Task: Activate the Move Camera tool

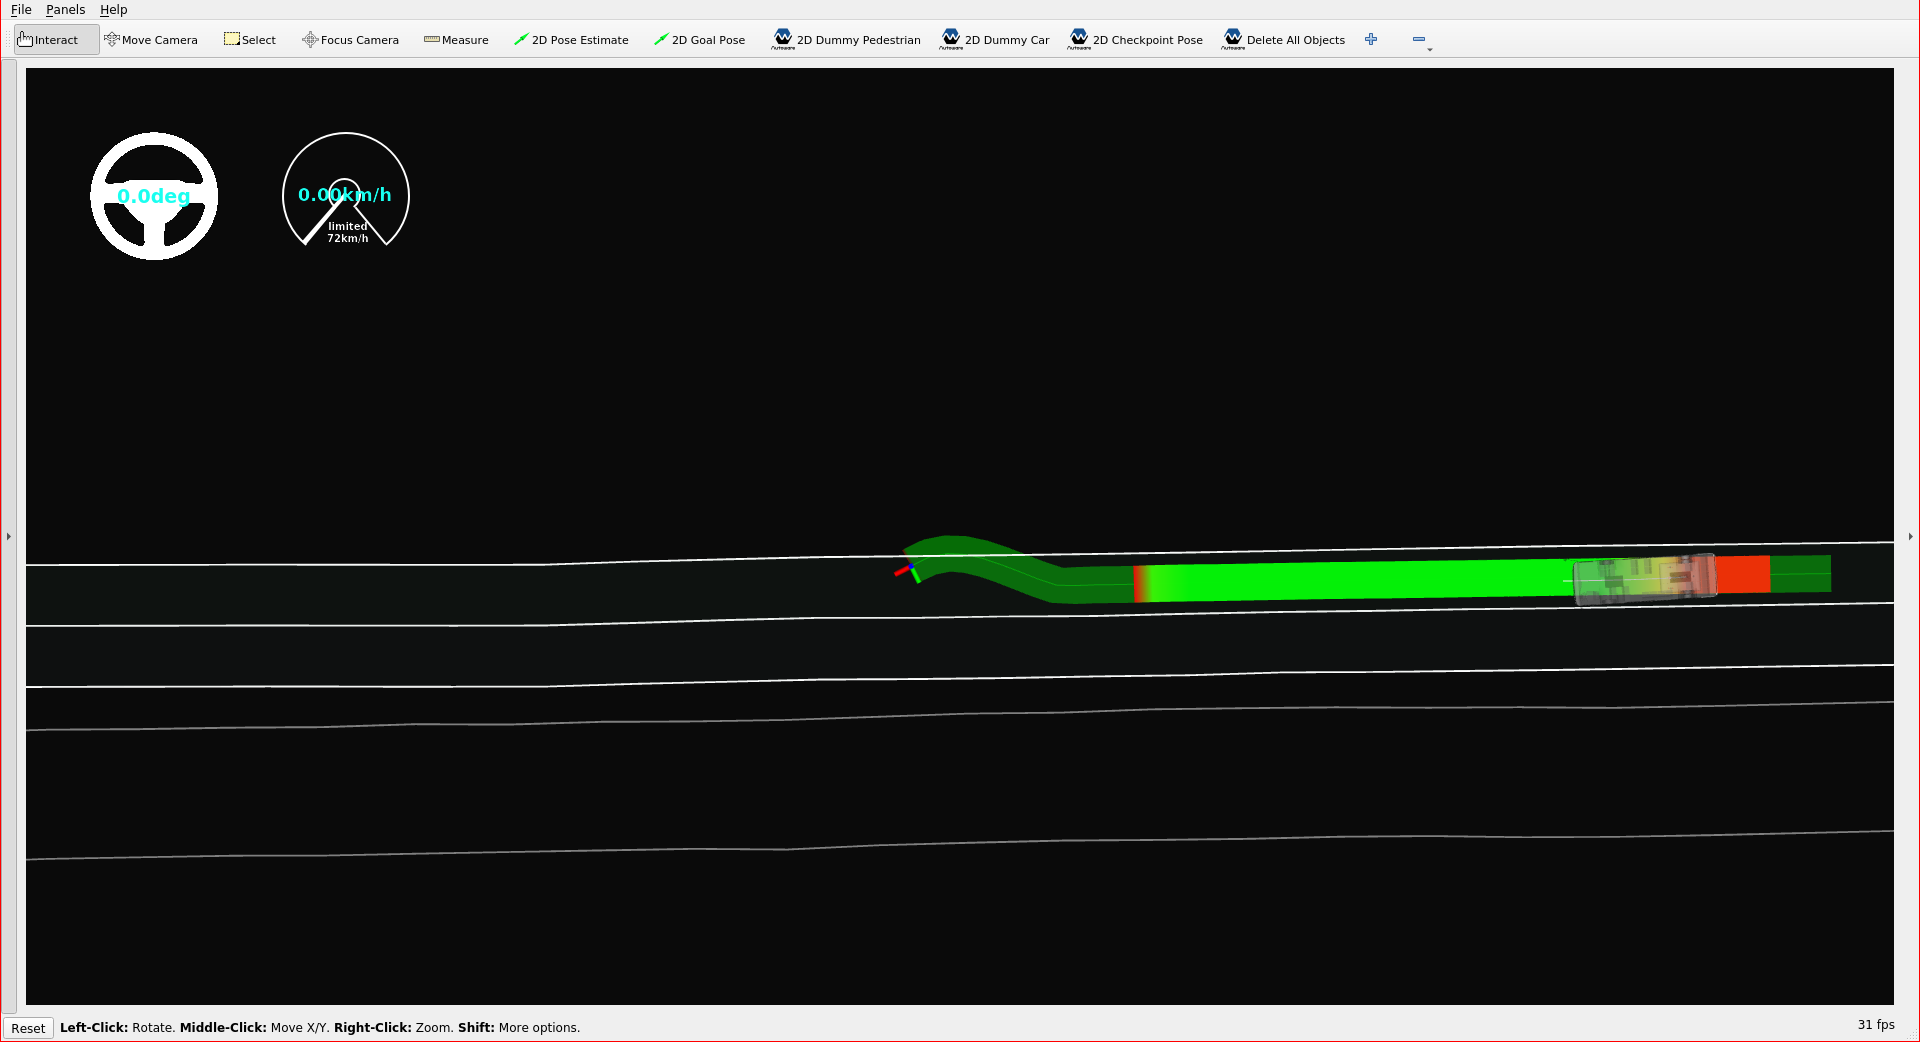Action: (x=151, y=39)
